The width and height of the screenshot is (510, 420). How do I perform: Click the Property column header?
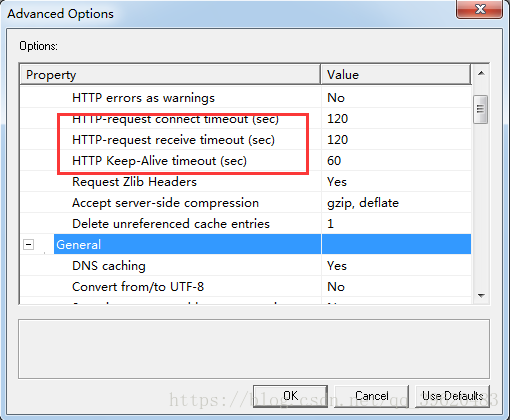pos(170,75)
